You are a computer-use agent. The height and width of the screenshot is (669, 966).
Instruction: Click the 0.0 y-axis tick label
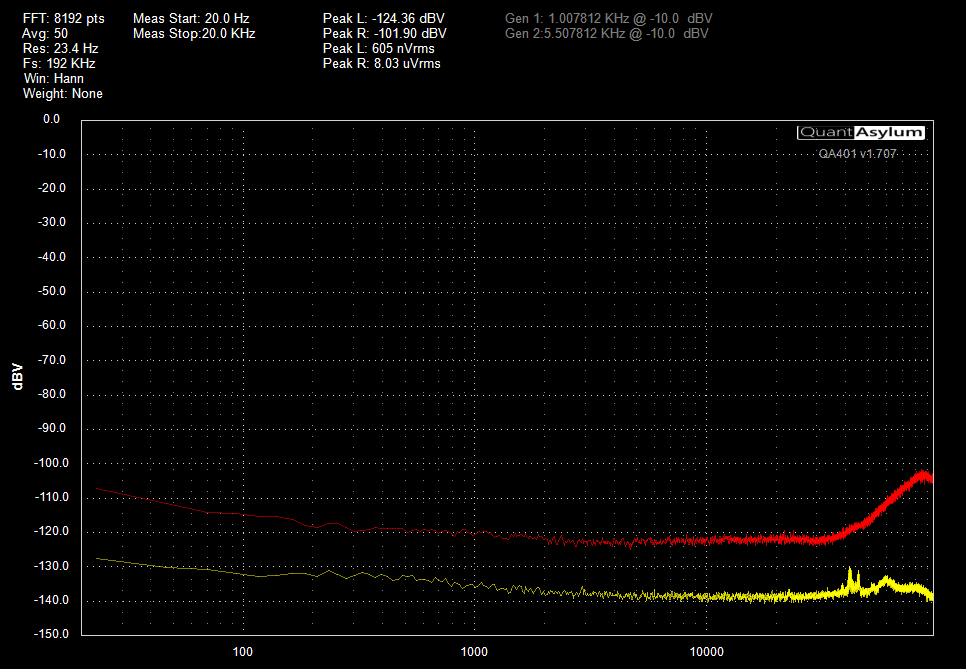point(51,119)
